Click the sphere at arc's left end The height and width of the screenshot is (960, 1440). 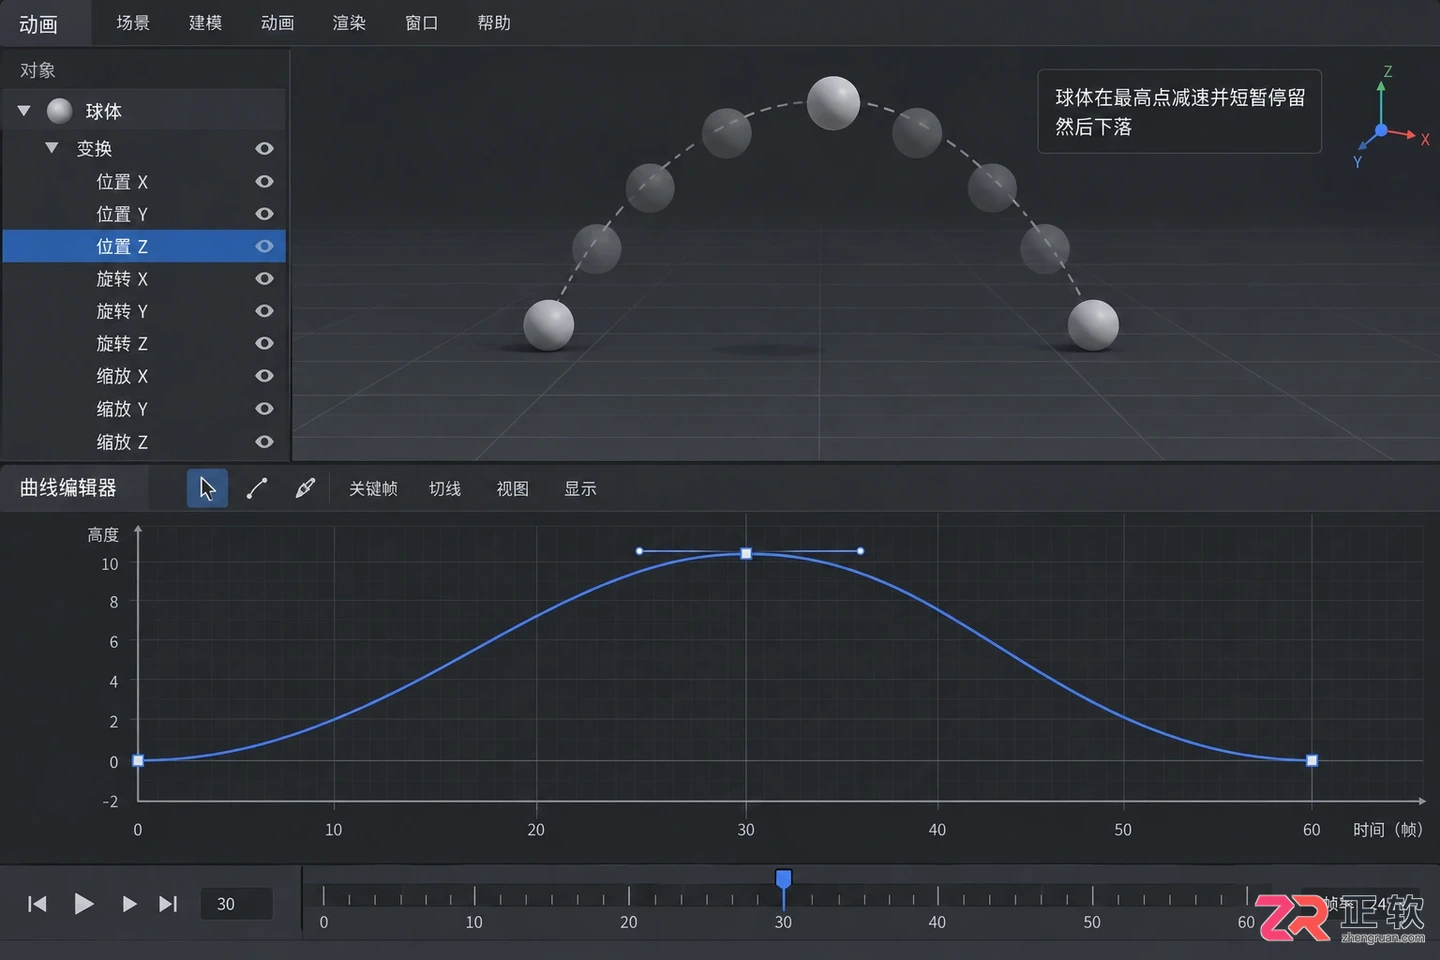tap(549, 325)
